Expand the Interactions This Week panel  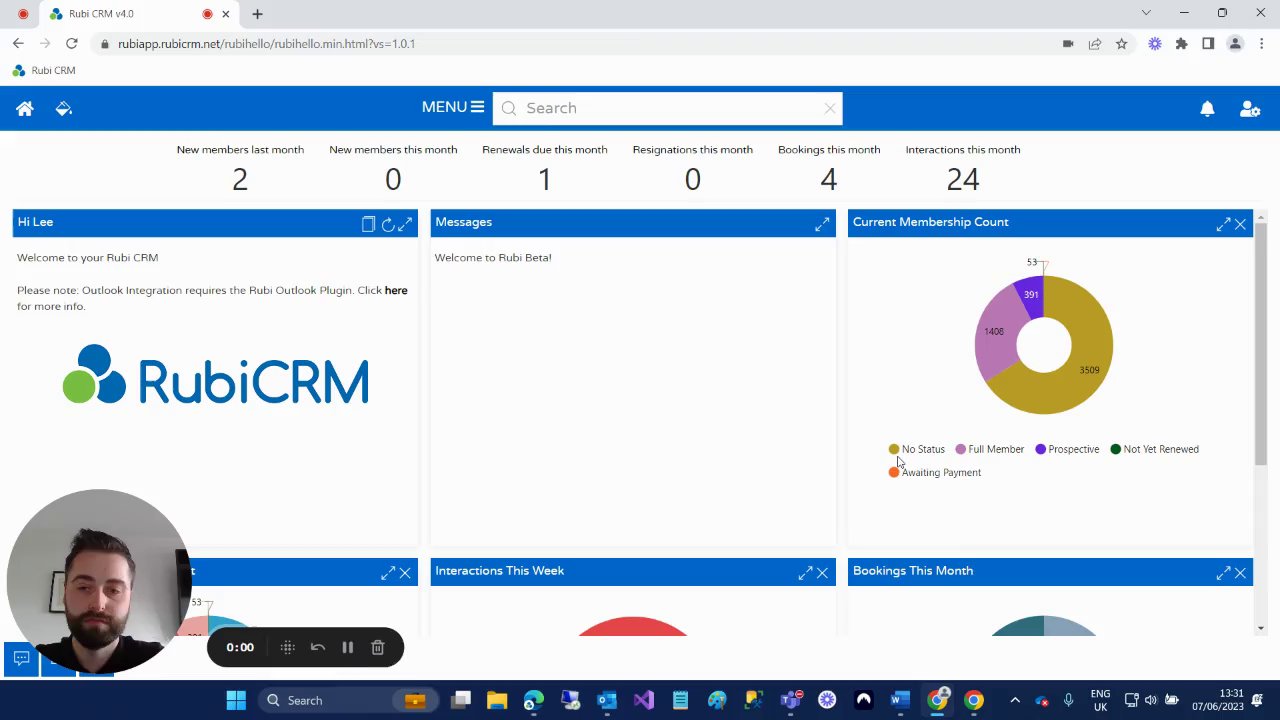805,573
